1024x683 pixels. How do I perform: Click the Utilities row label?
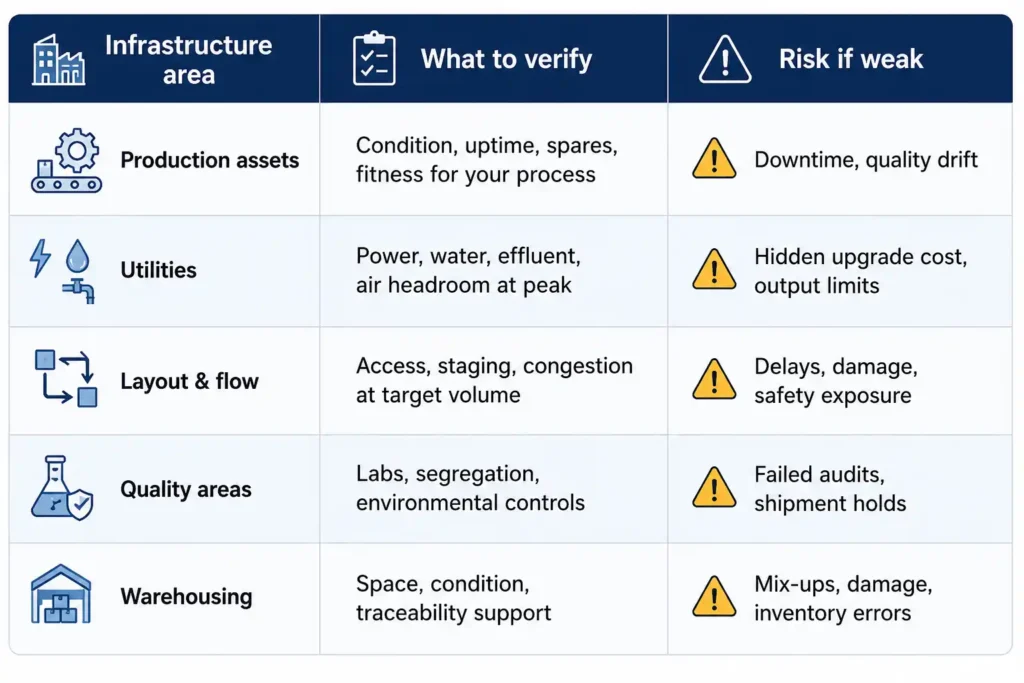(159, 270)
